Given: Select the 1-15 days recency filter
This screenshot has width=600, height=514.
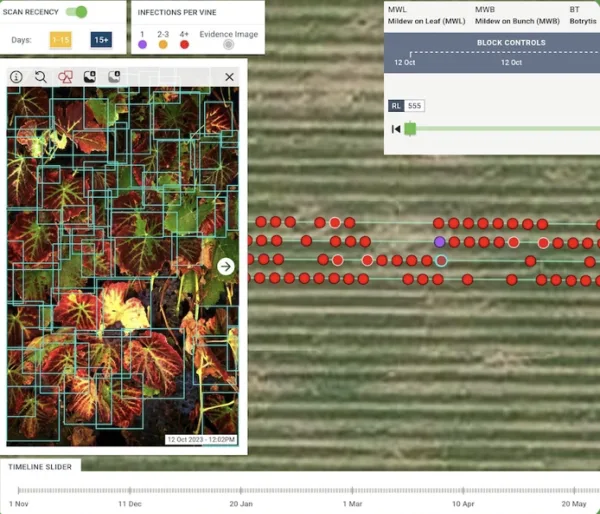Looking at the screenshot, I should click(60, 40).
